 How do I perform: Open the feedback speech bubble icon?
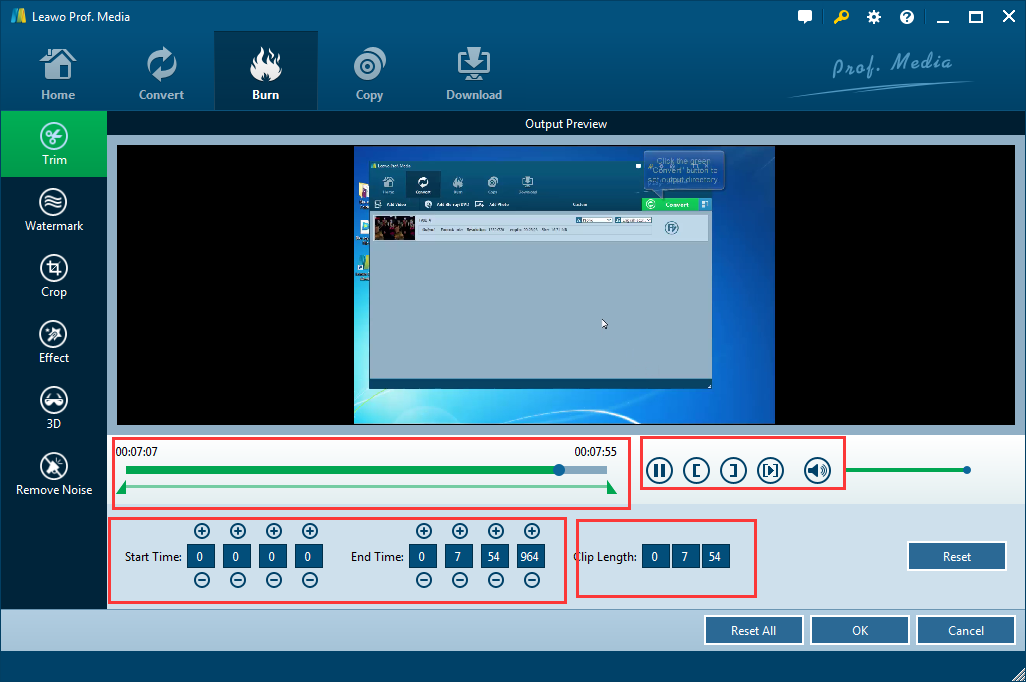pos(805,17)
